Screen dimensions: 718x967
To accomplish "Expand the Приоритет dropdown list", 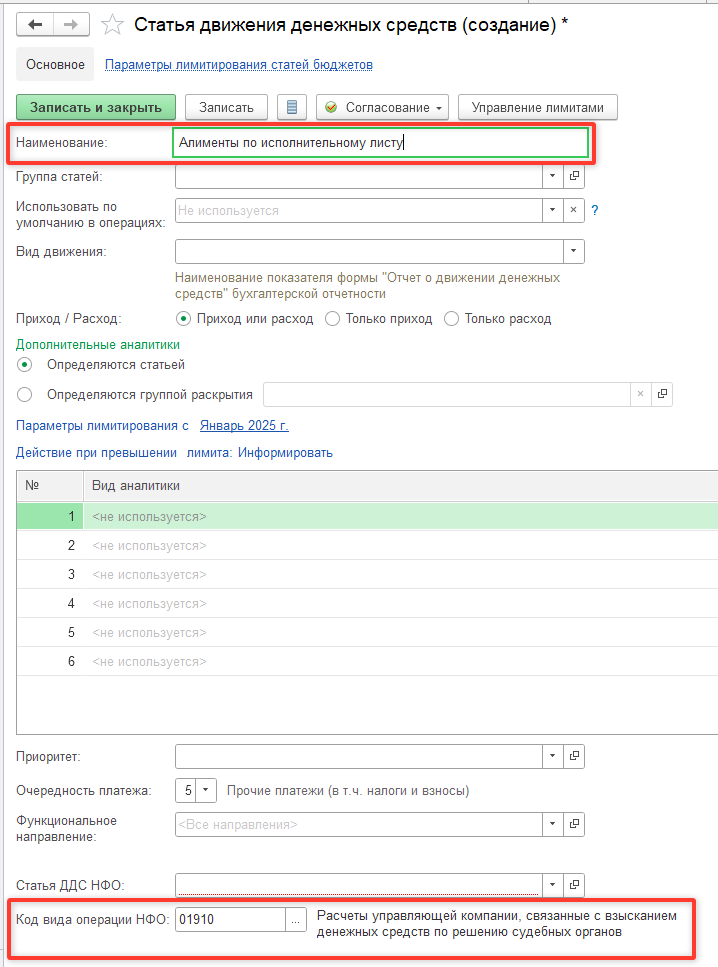I will click(553, 755).
